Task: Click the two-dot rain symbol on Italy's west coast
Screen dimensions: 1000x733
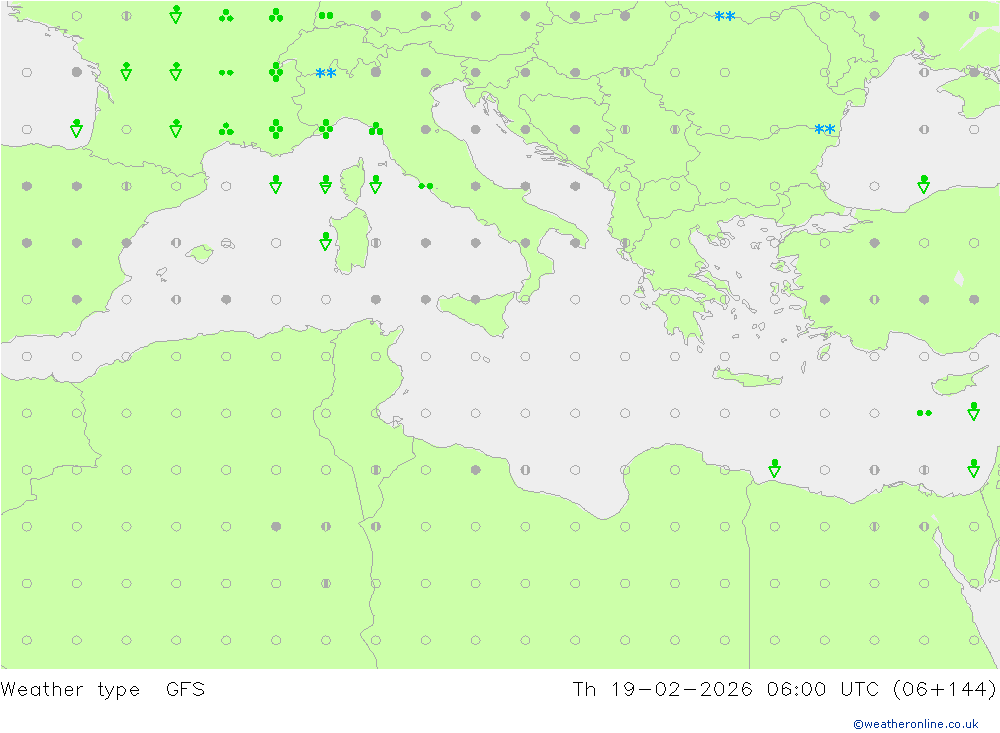Action: (426, 186)
